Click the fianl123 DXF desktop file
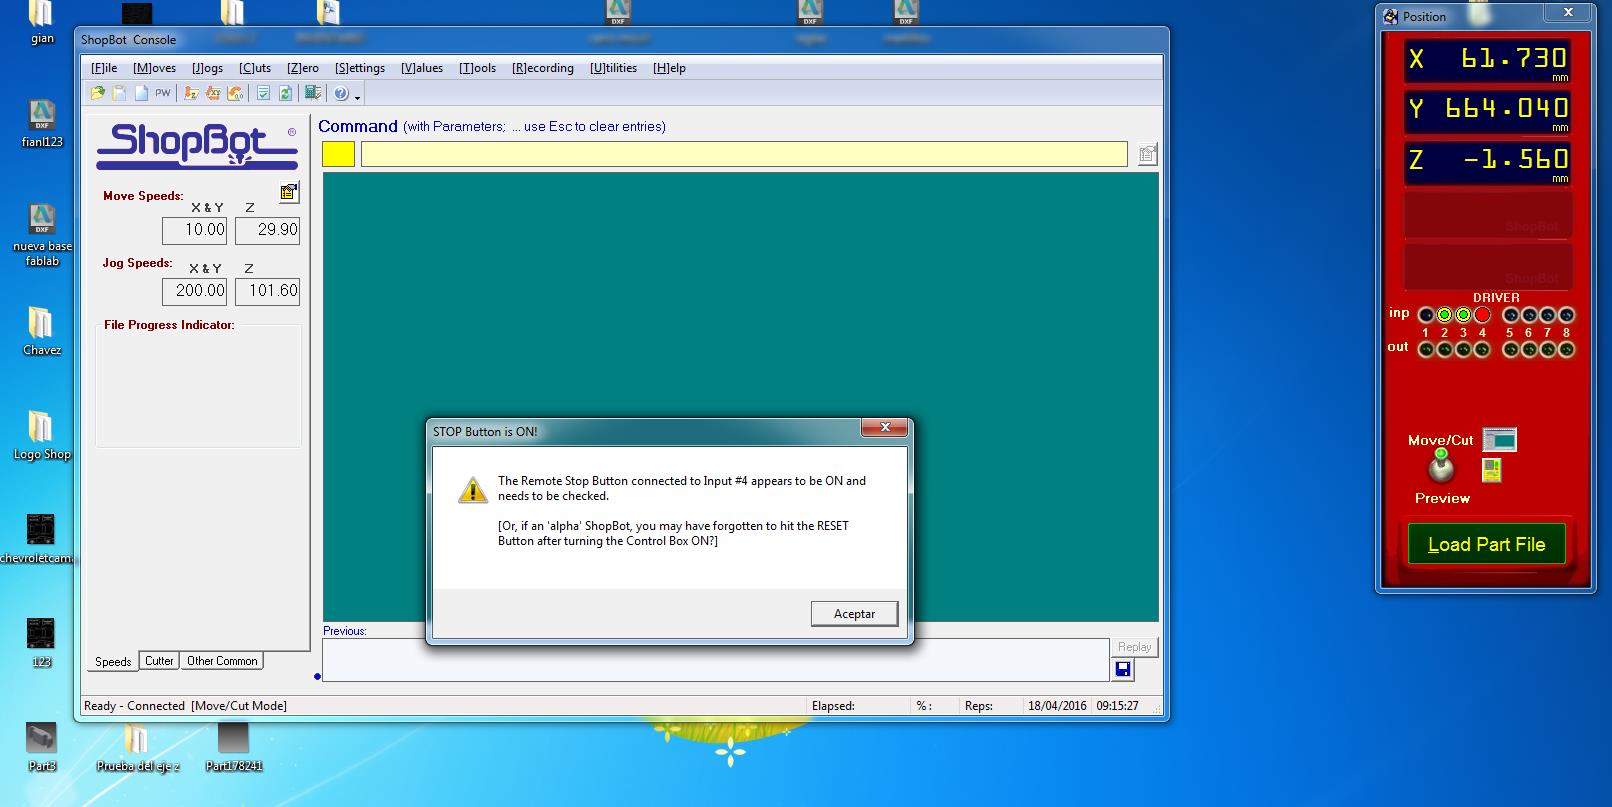This screenshot has width=1612, height=807. tap(42, 124)
